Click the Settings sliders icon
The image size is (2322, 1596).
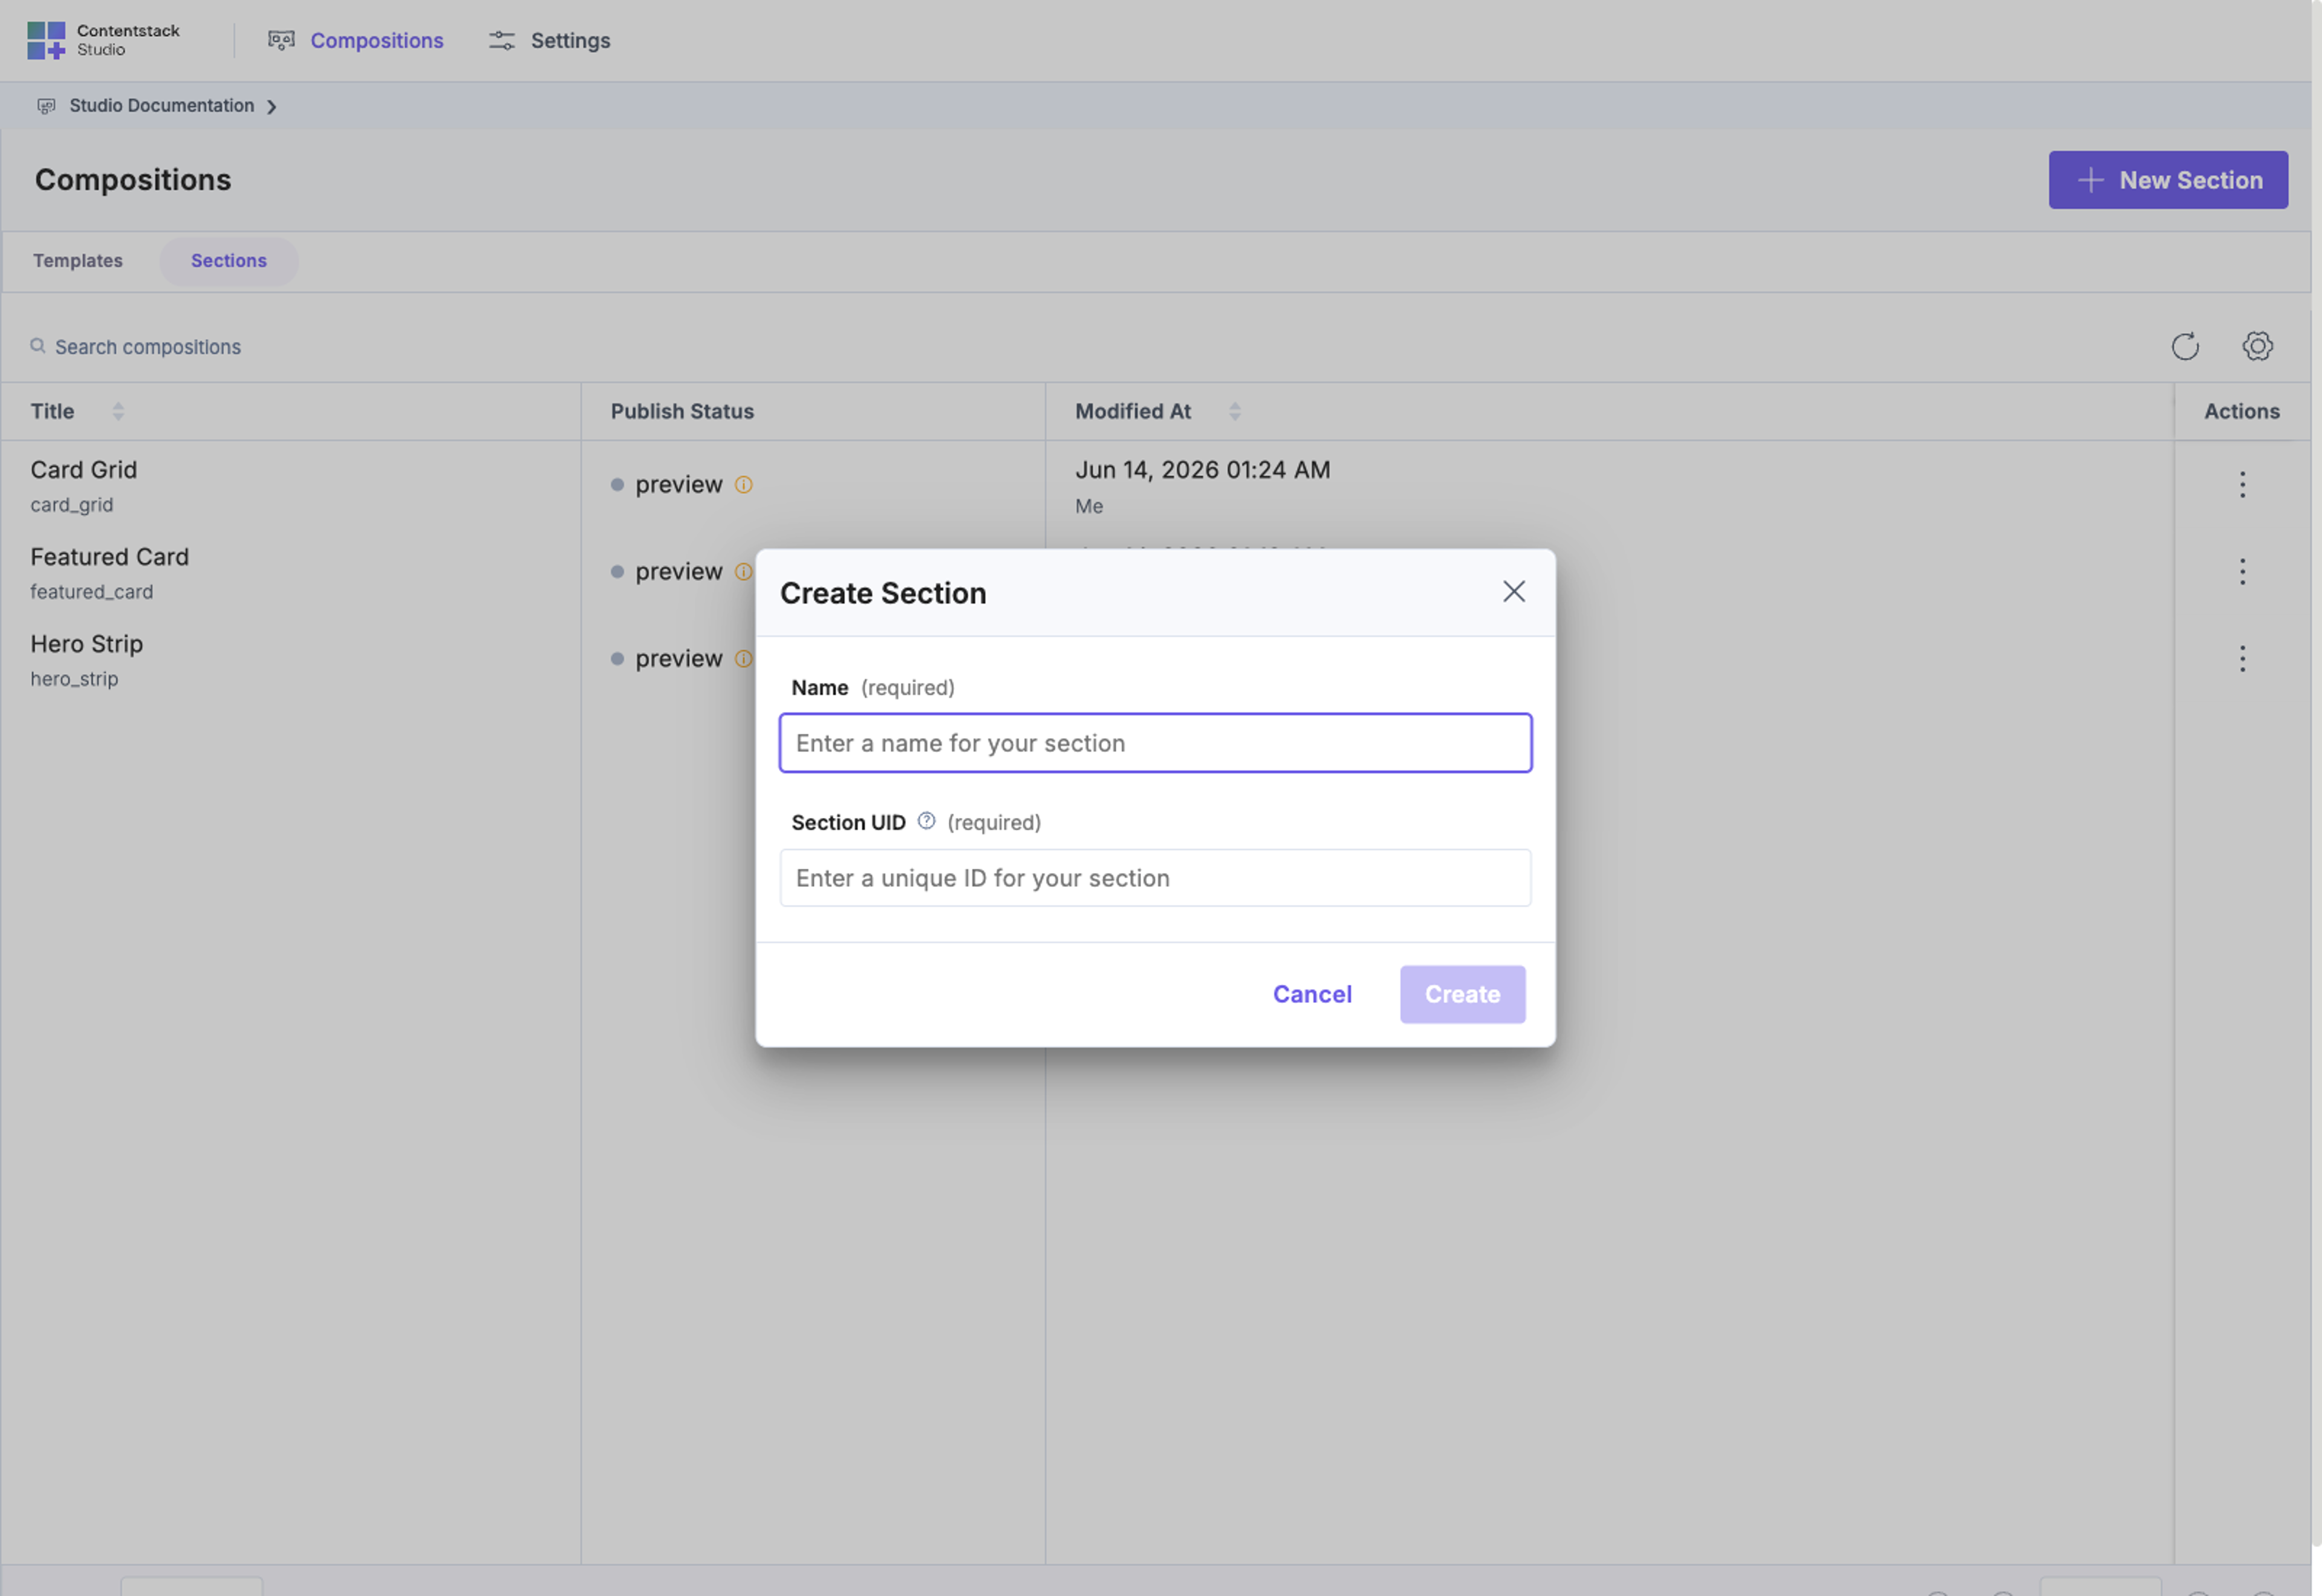[501, 40]
